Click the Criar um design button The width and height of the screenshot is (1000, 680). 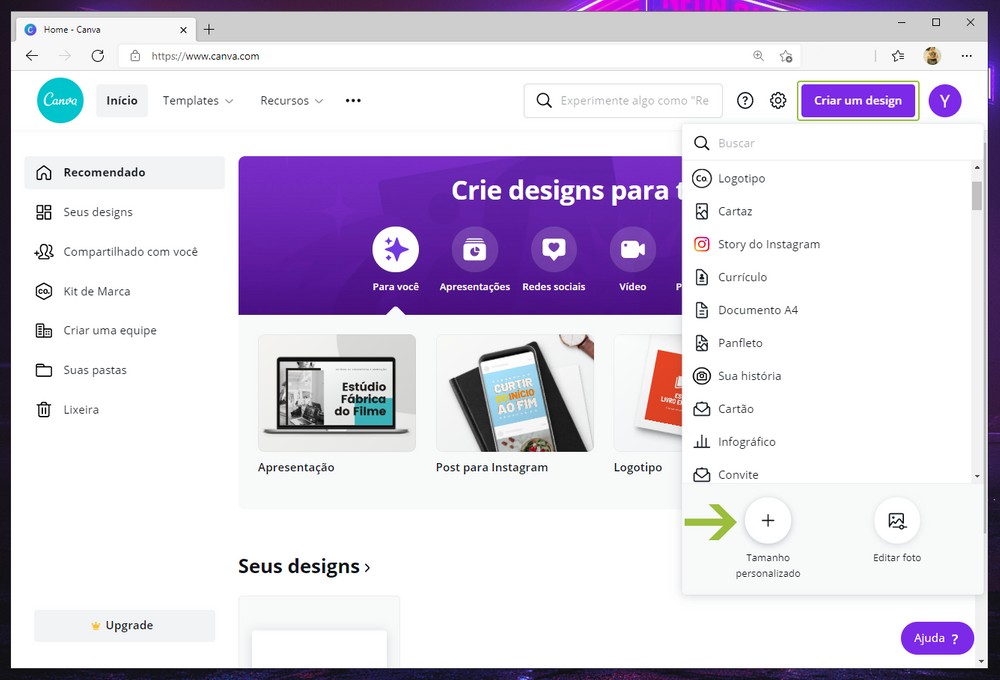click(x=858, y=100)
